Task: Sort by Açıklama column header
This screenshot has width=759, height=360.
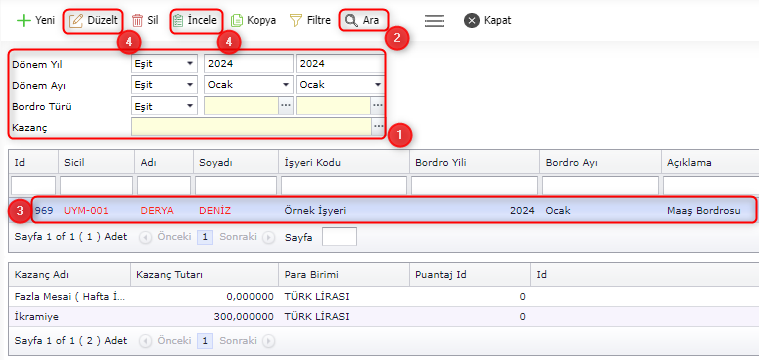Action: click(x=710, y=163)
